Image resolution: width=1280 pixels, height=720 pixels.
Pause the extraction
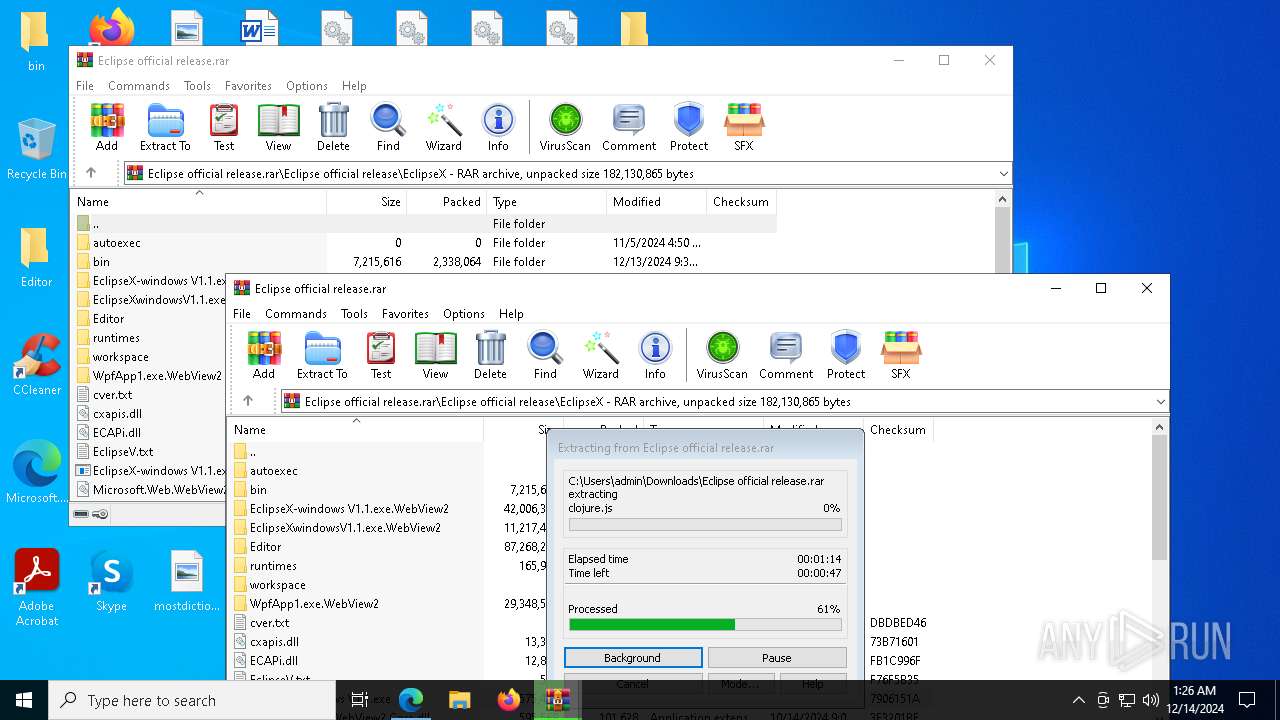(x=776, y=658)
